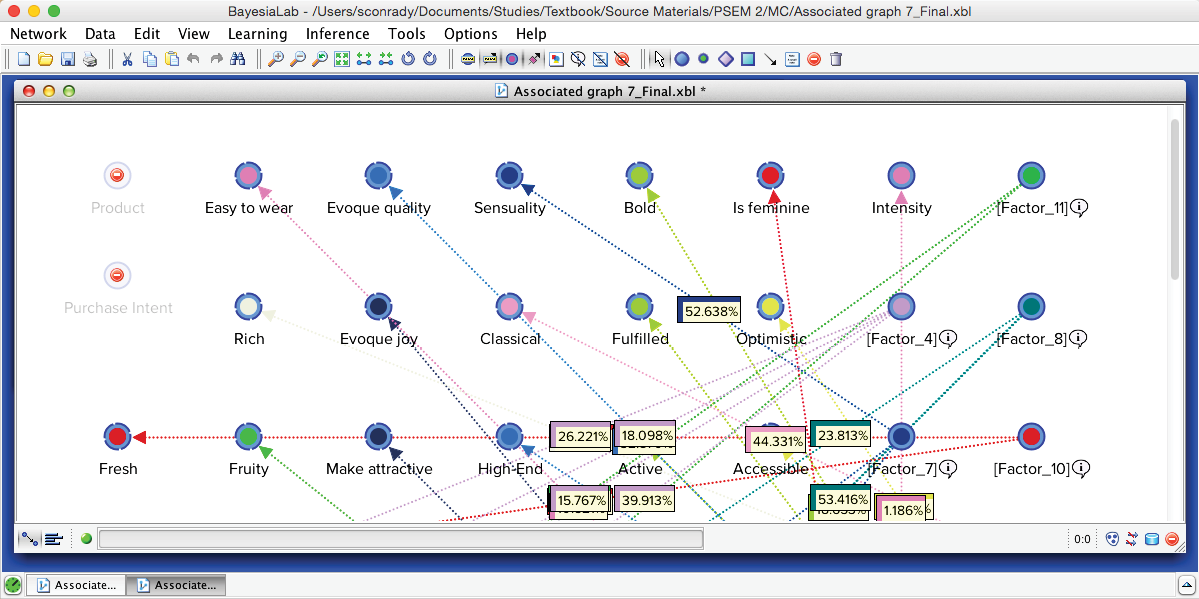This screenshot has width=1199, height=599.
Task: Click the green fit-to-window icon
Action: click(342, 59)
